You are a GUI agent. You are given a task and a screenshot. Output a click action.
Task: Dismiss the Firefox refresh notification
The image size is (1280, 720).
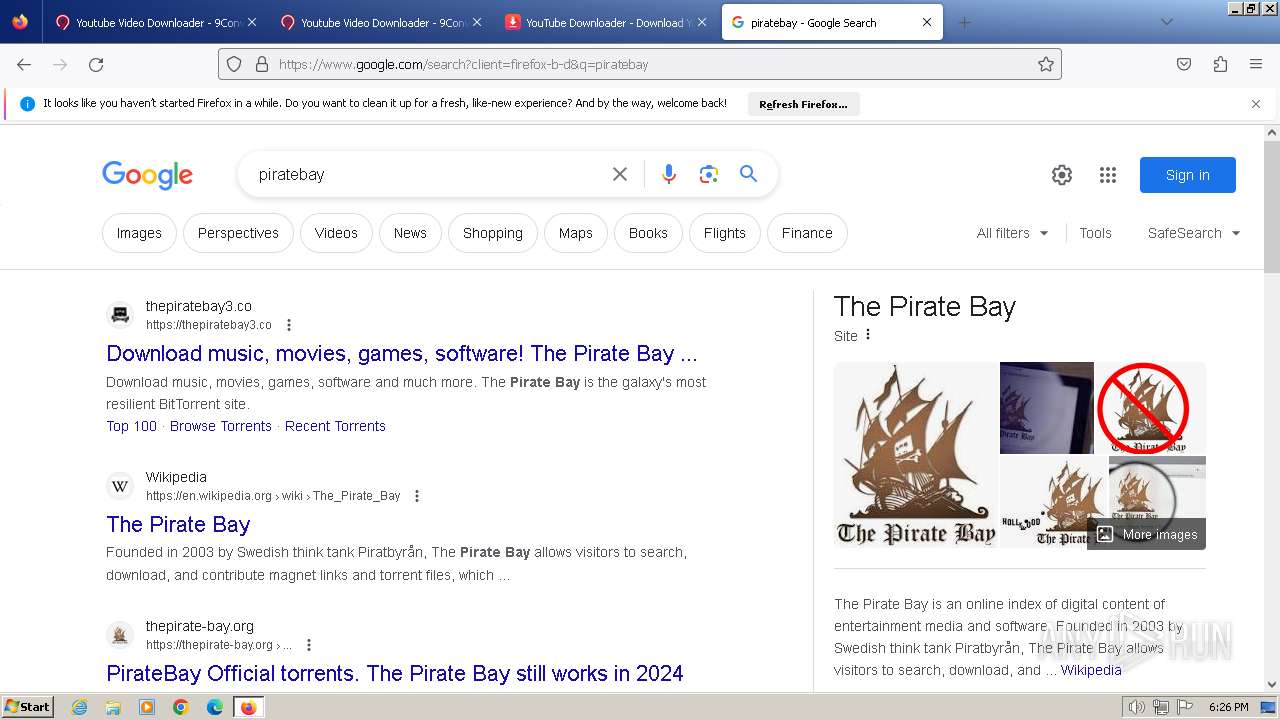(1256, 104)
